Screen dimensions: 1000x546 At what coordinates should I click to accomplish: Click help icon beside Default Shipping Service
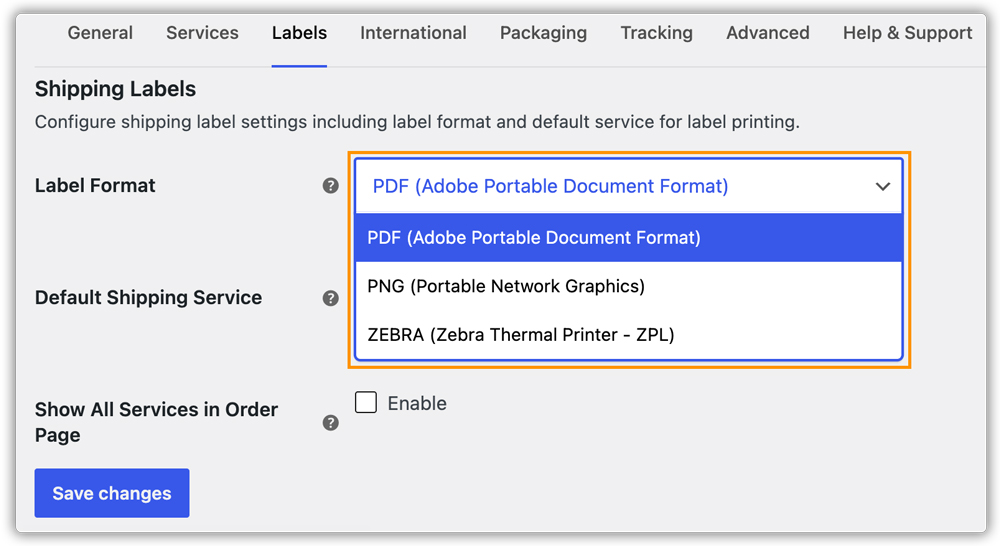point(330,298)
